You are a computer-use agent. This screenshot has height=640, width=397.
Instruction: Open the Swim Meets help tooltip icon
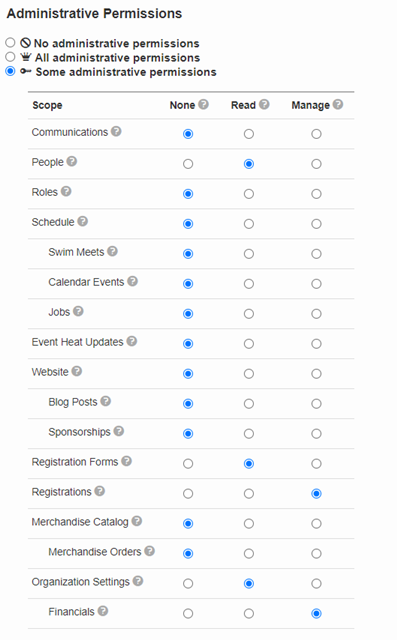[113, 251]
